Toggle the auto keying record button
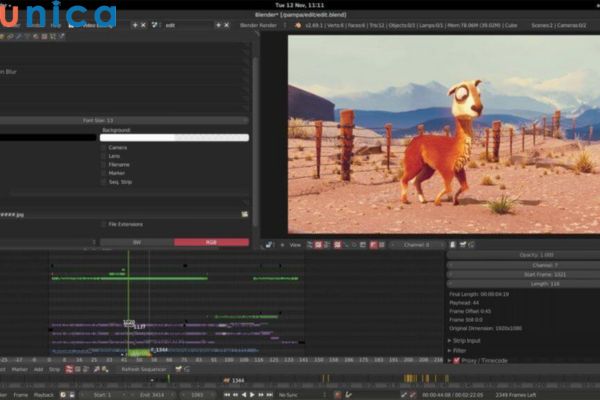Image resolution: width=600 pixels, height=400 pixels. tap(338, 395)
